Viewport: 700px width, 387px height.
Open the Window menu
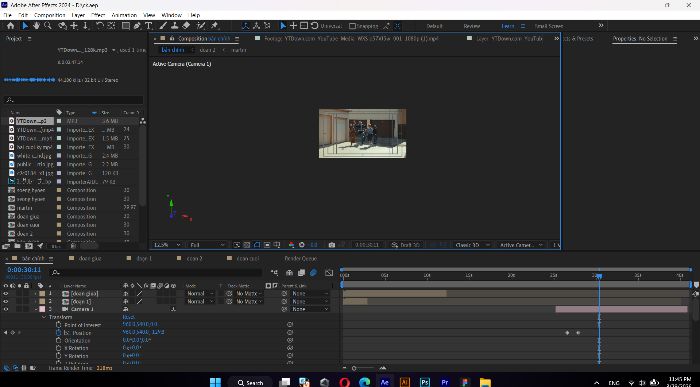[171, 15]
